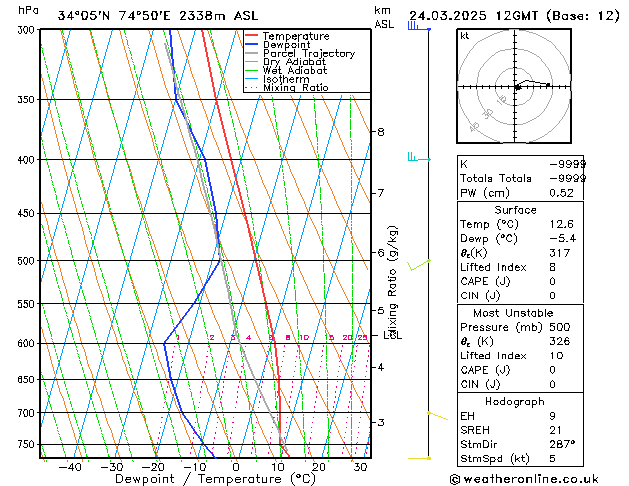Click the Parcel Trajectory legend entry
The width and height of the screenshot is (629, 486).
click(x=308, y=54)
